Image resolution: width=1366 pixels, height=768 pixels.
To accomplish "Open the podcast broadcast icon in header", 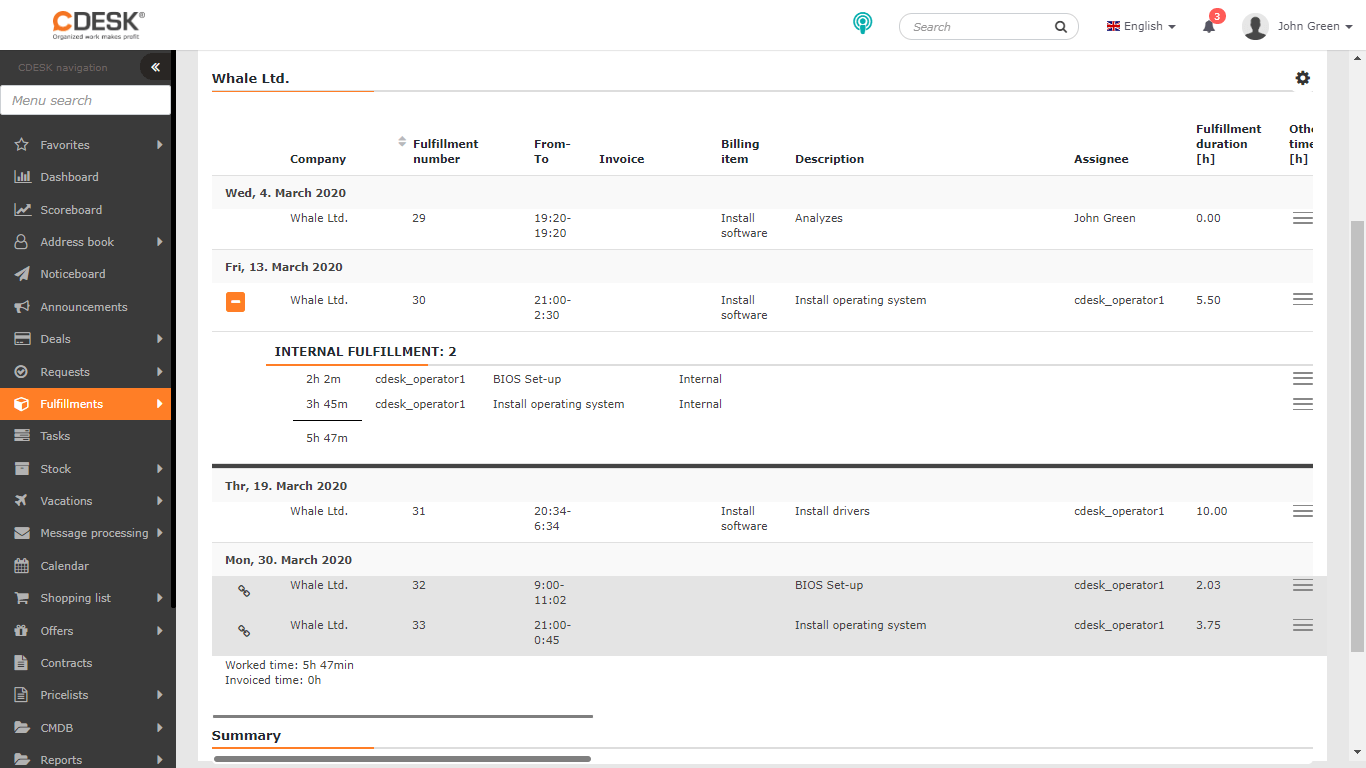I will [863, 24].
